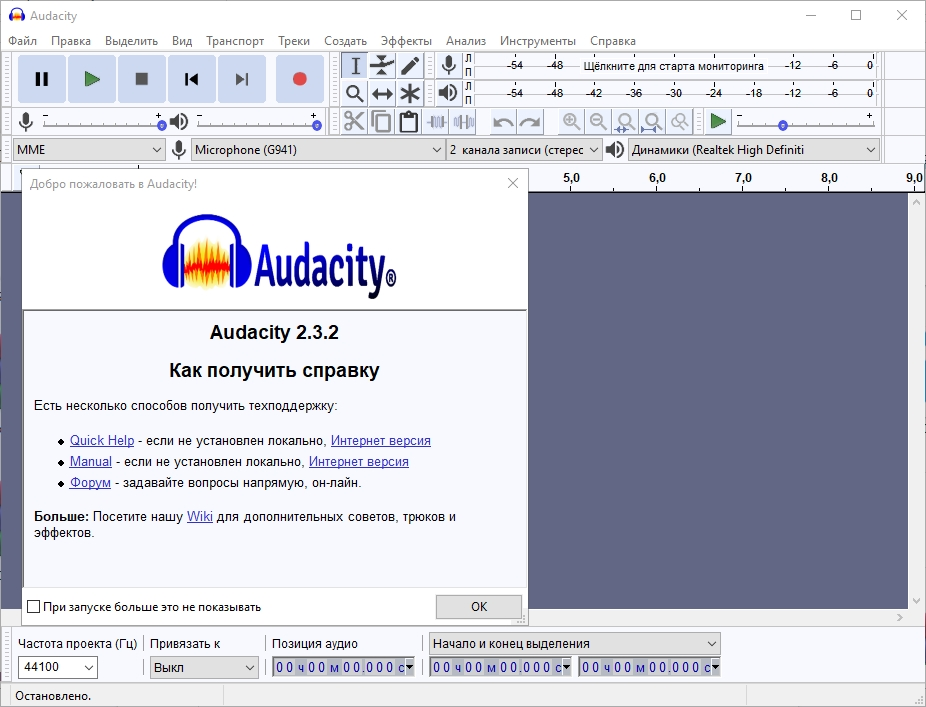Open the Привязать к Выкл dropdown
Viewport: 926px width, 707px height.
pos(204,668)
